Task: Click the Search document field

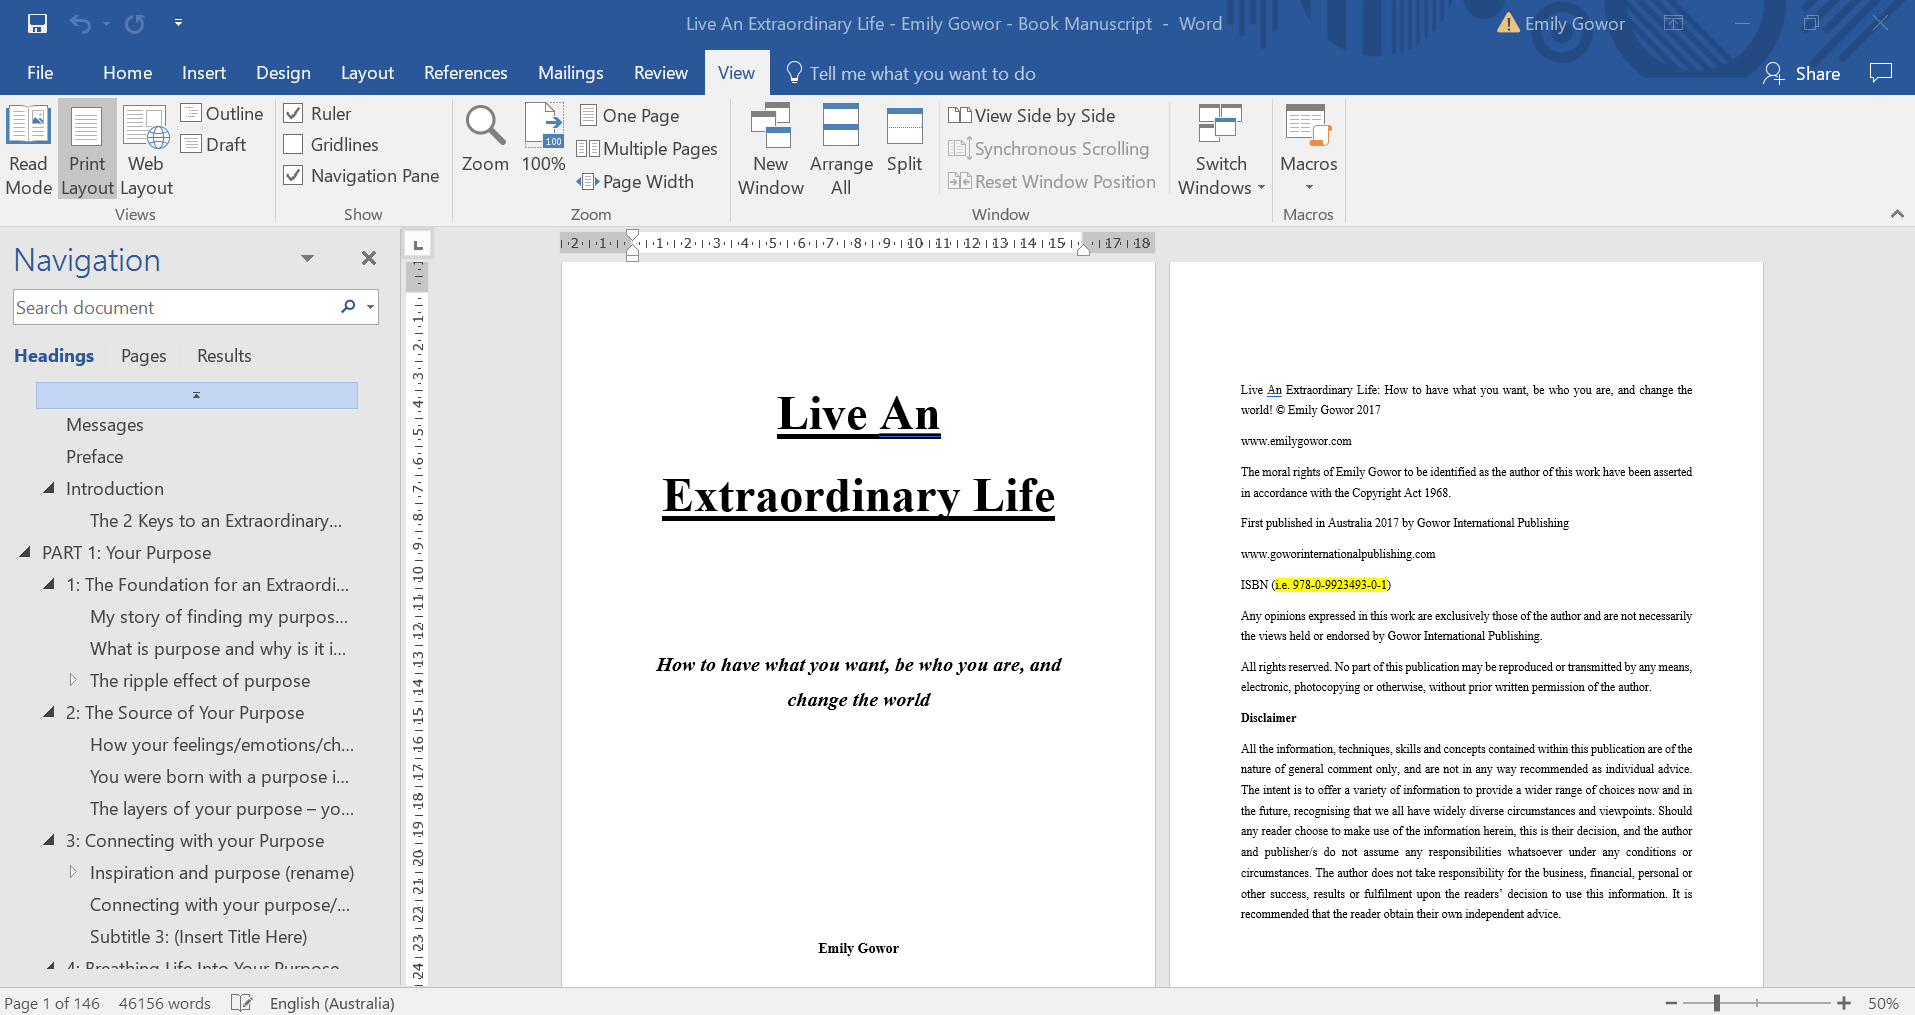Action: [x=175, y=307]
